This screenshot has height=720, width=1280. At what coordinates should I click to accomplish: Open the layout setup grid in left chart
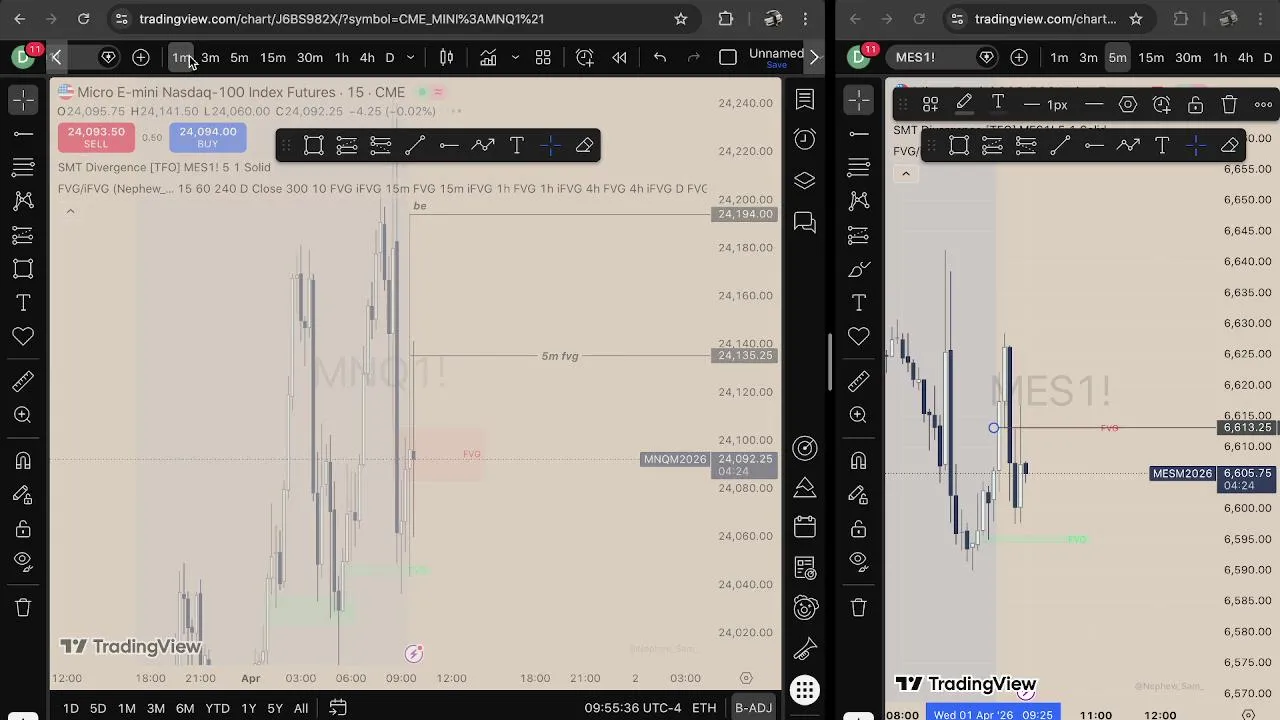click(543, 58)
